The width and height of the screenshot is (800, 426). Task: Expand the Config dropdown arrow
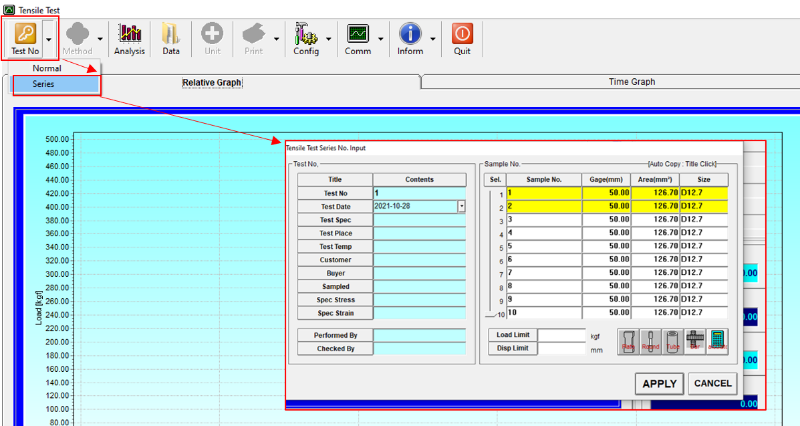pyautogui.click(x=329, y=39)
